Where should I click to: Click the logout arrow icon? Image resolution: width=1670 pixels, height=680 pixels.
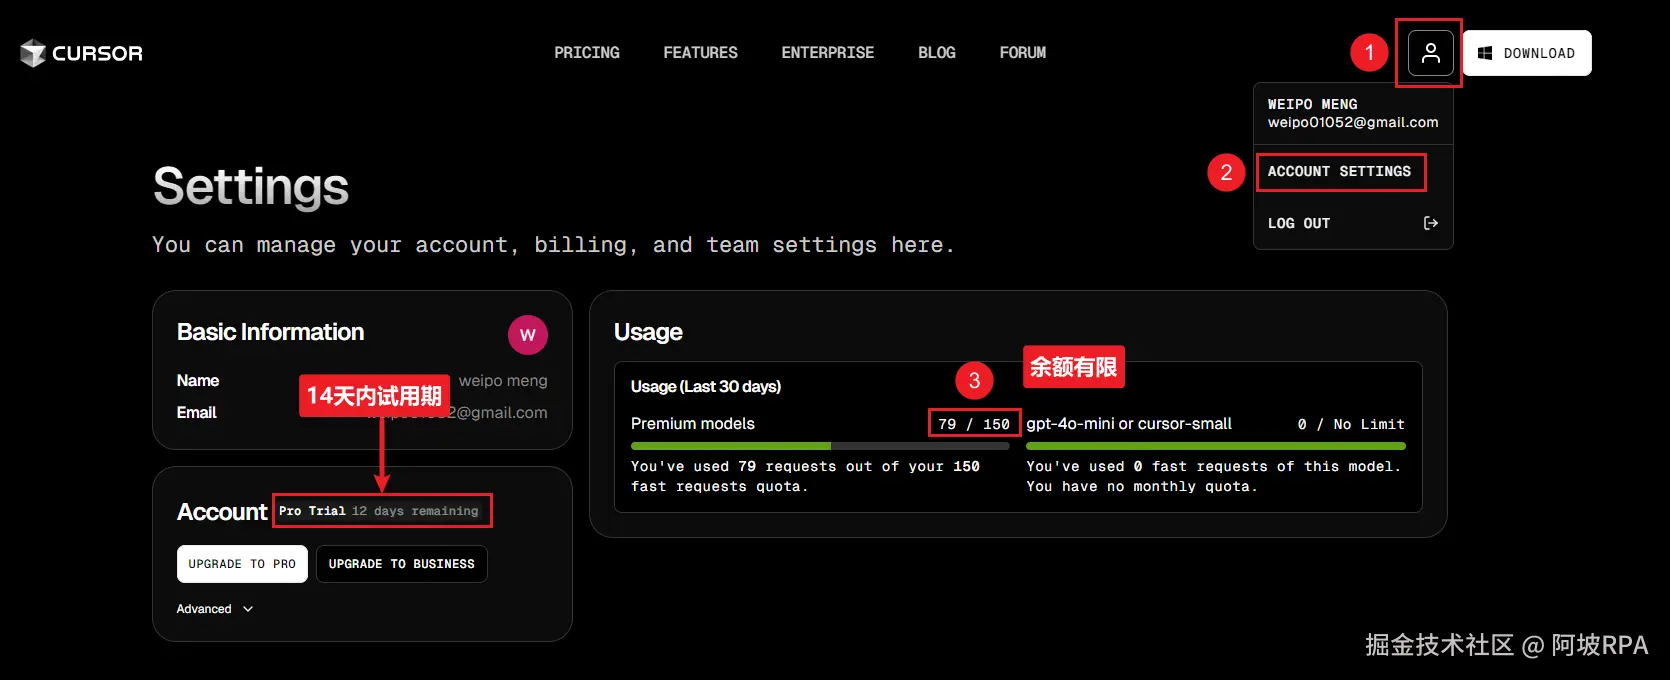1430,223
